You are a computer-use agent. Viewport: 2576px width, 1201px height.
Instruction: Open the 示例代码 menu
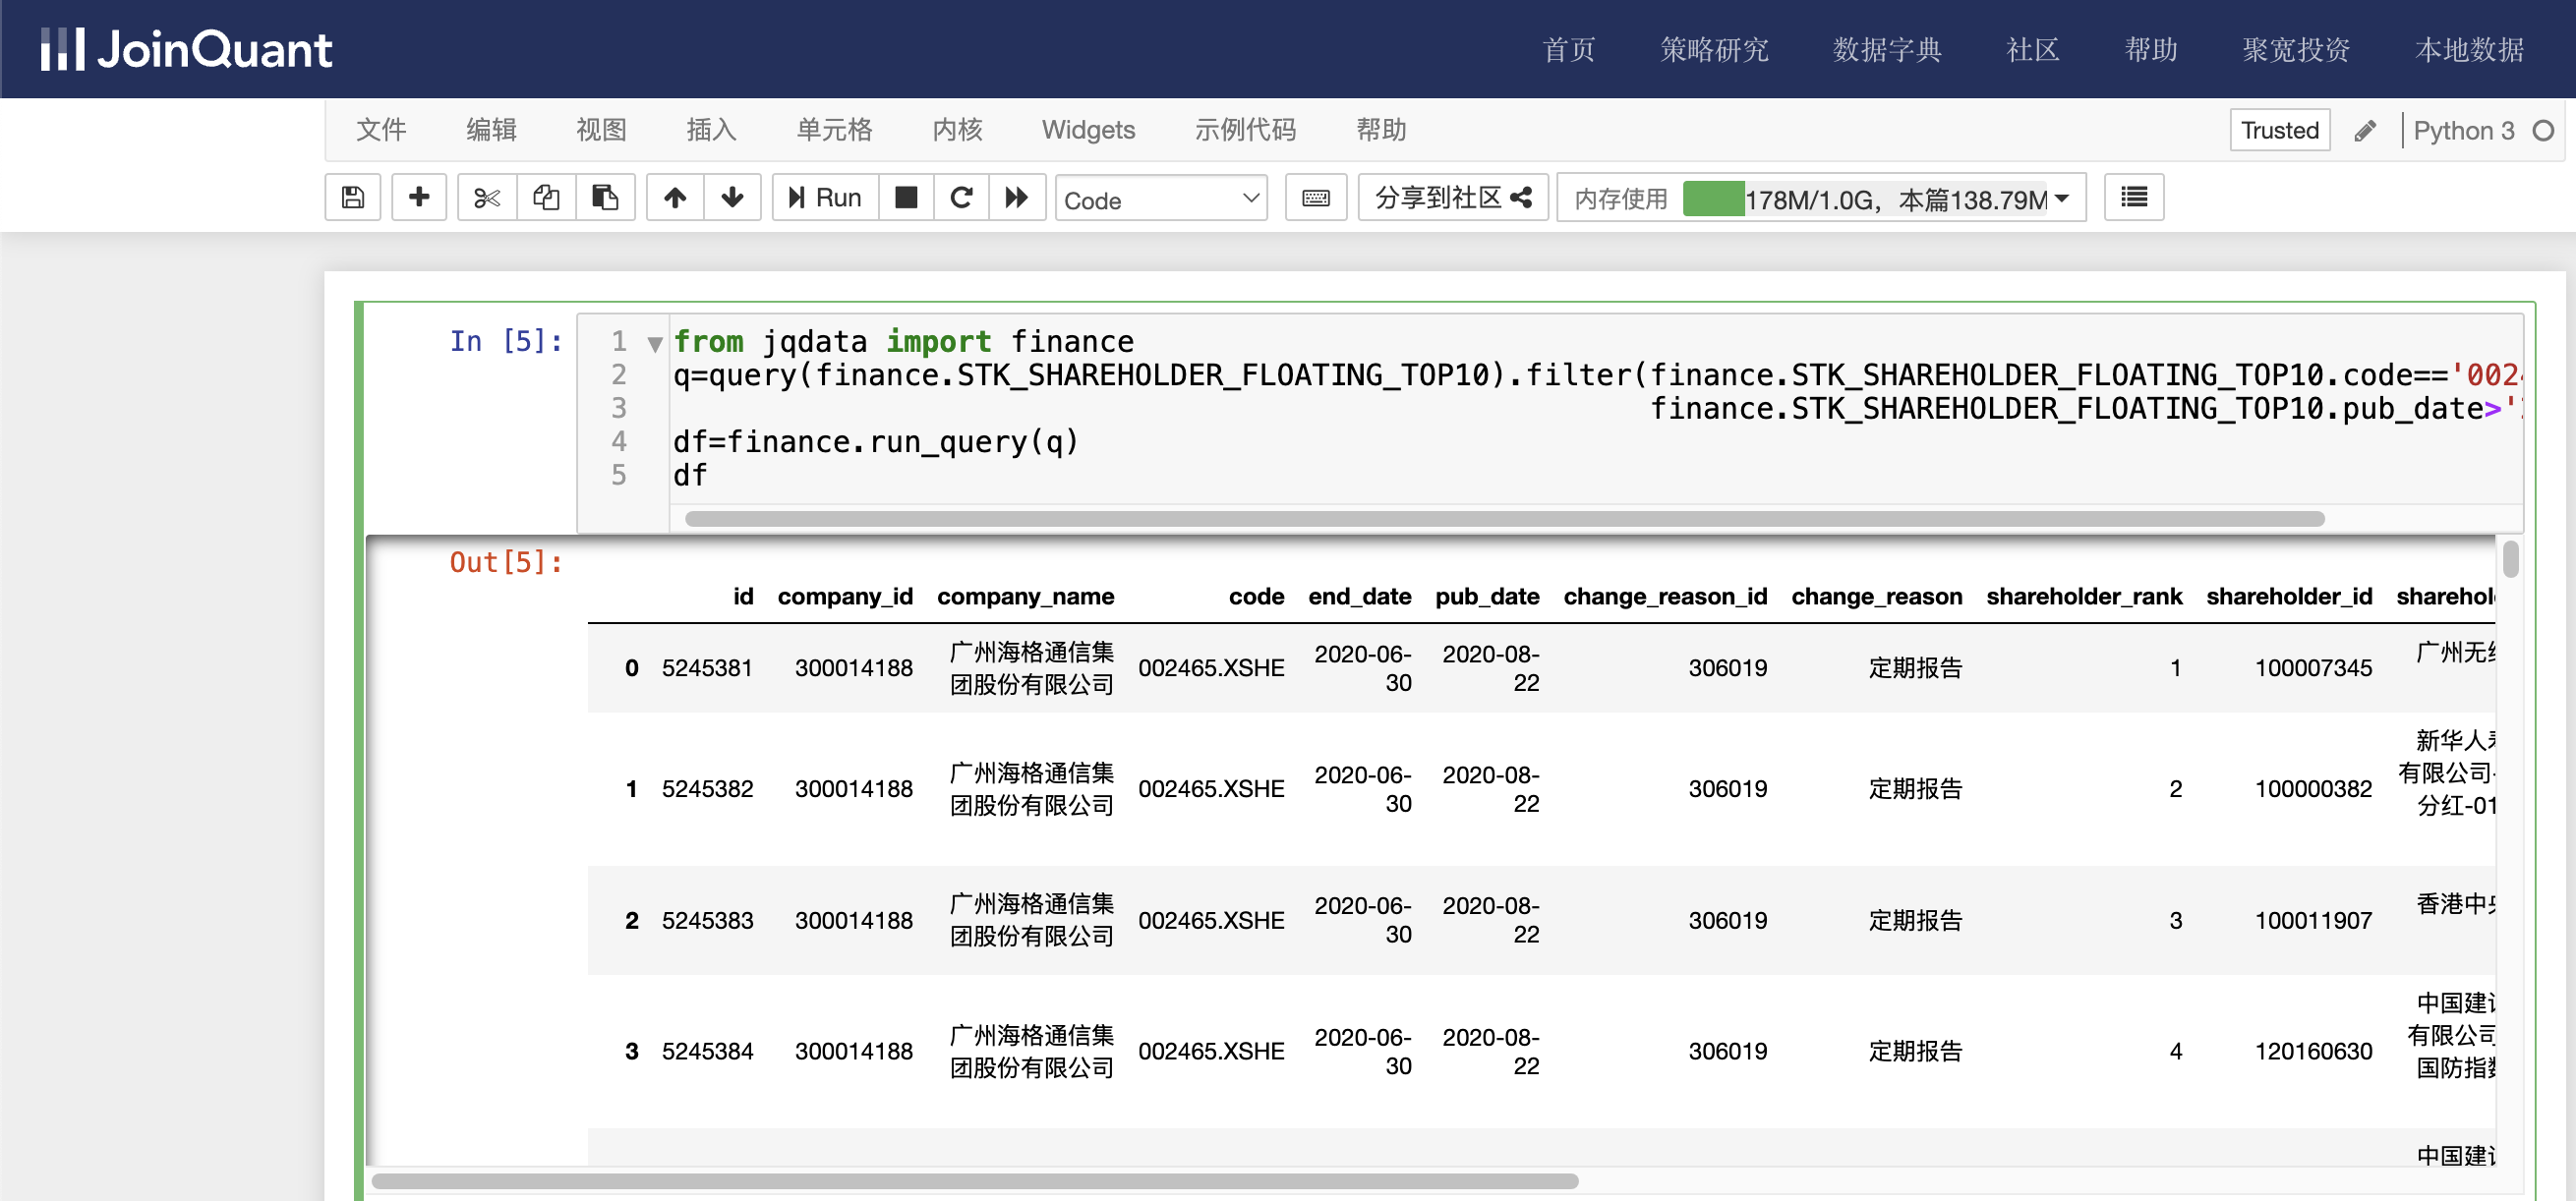tap(1245, 130)
